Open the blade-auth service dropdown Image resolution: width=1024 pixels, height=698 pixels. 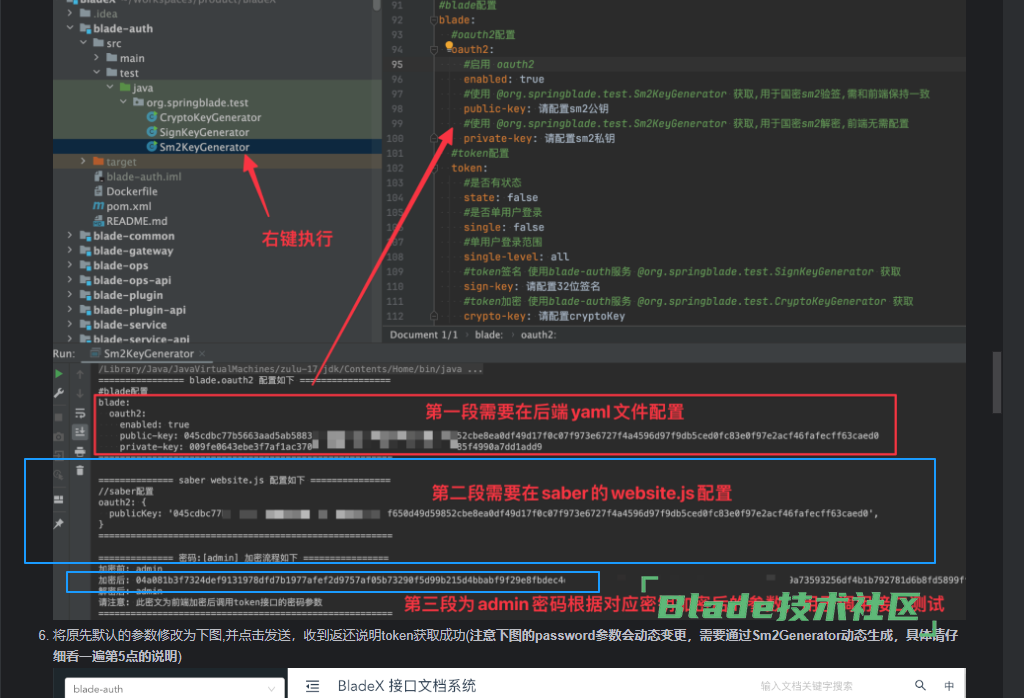[175, 688]
